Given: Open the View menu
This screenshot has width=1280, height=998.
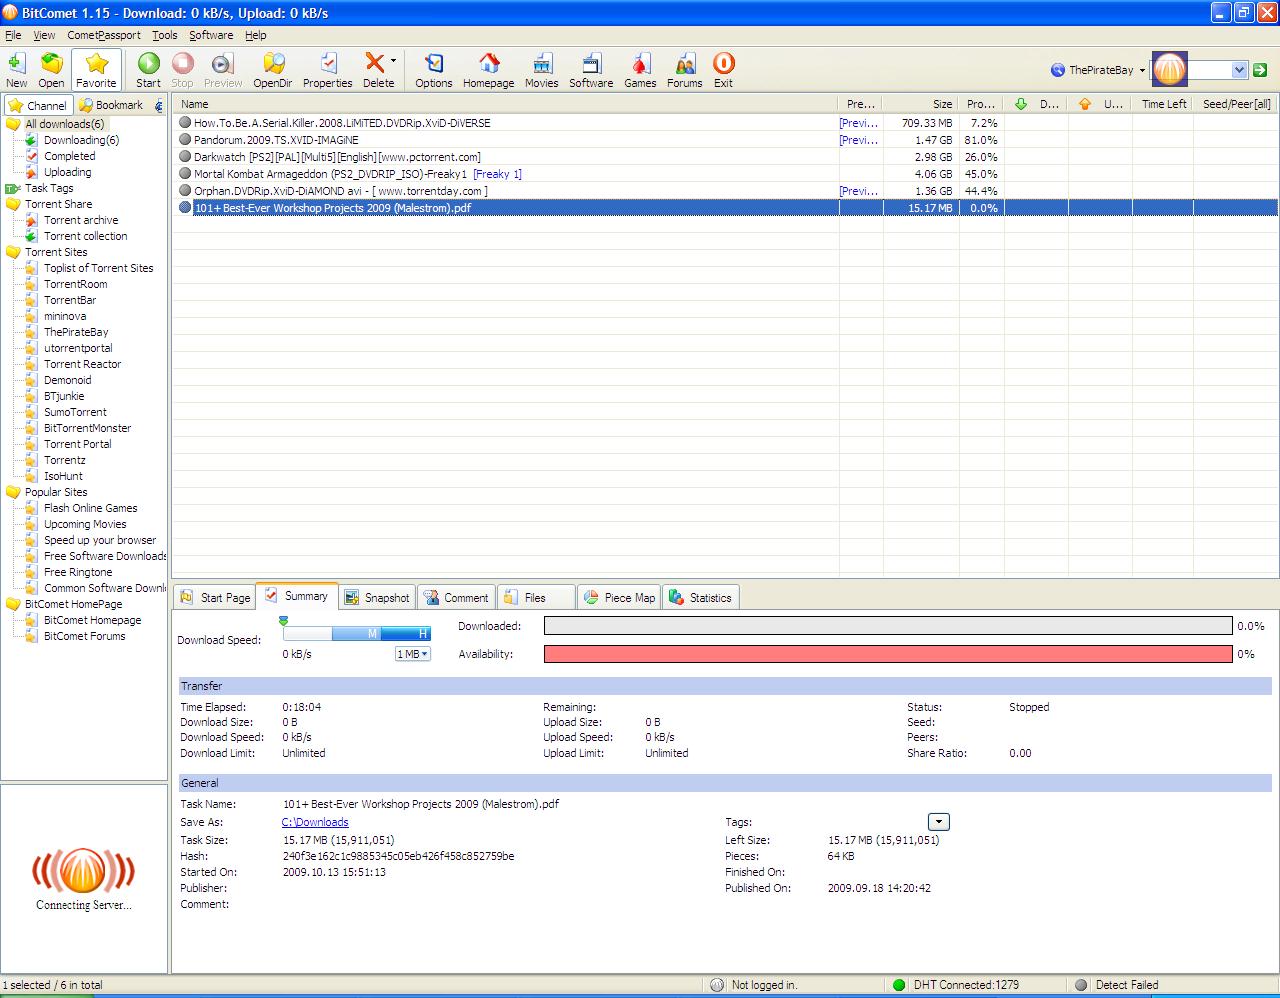Looking at the screenshot, I should coord(44,35).
